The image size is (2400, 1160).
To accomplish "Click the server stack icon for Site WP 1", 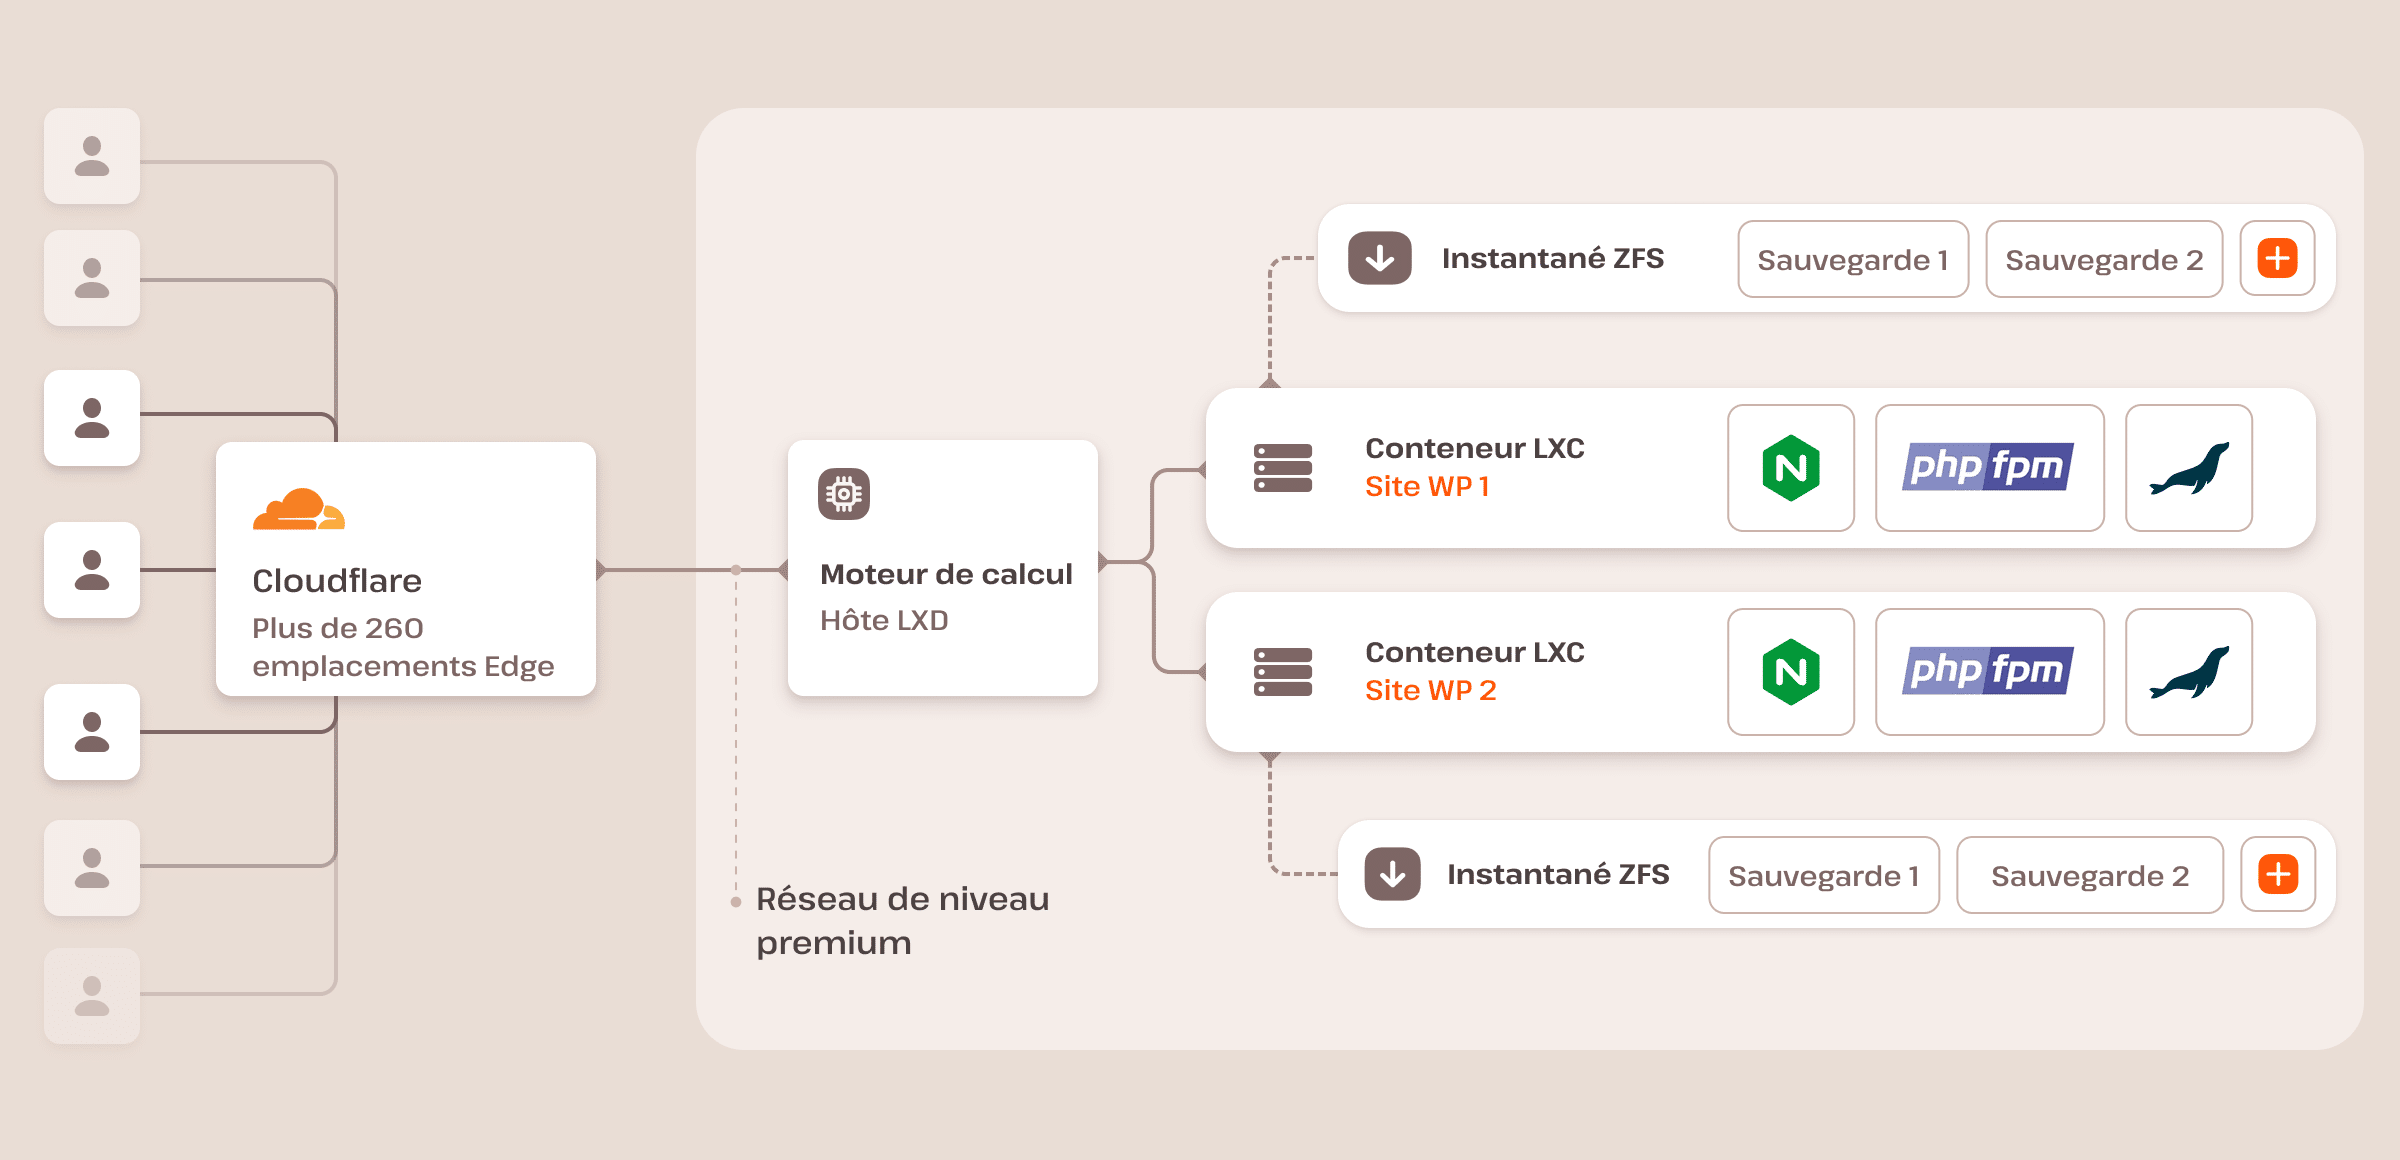I will tap(1282, 468).
